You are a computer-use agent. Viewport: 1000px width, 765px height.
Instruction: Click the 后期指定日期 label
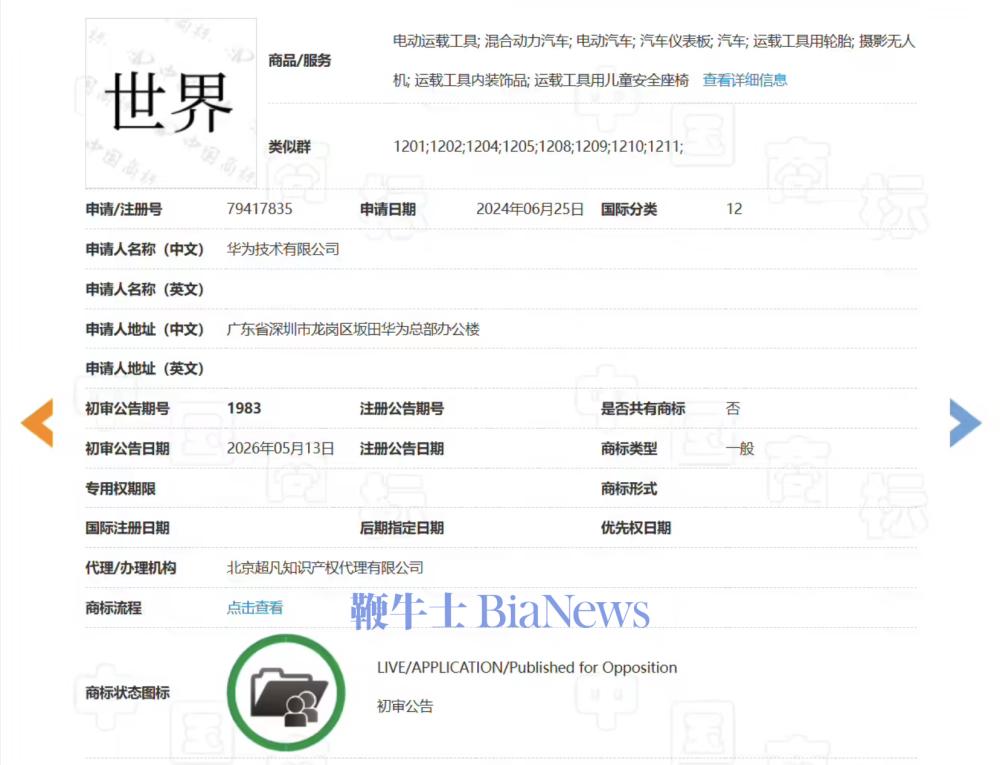click(x=402, y=528)
